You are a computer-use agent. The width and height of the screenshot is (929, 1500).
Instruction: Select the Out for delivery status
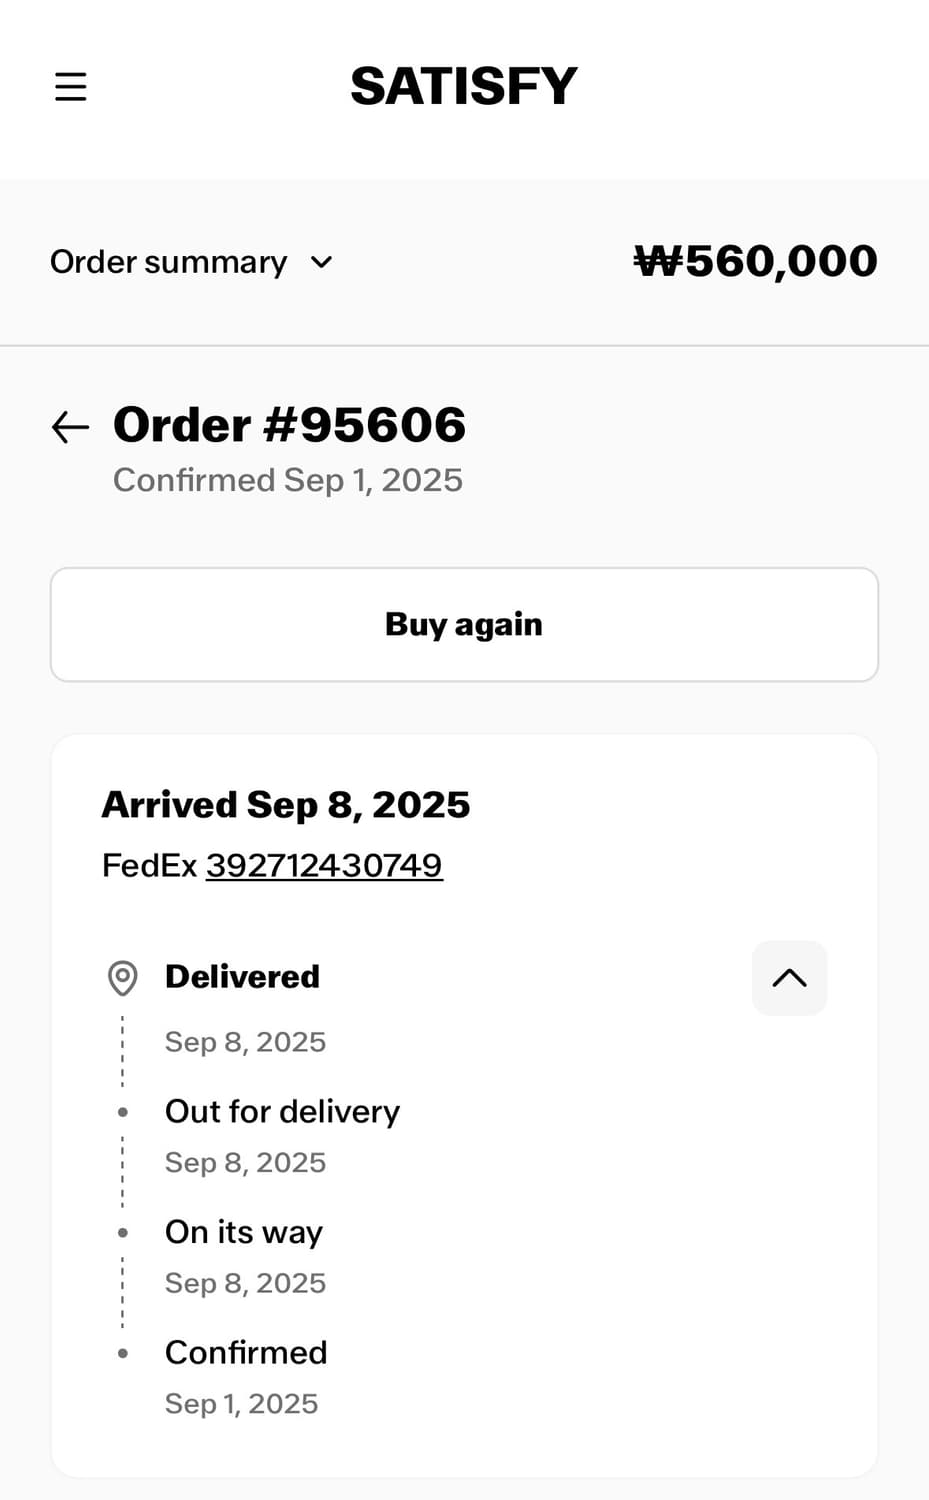tap(282, 1112)
